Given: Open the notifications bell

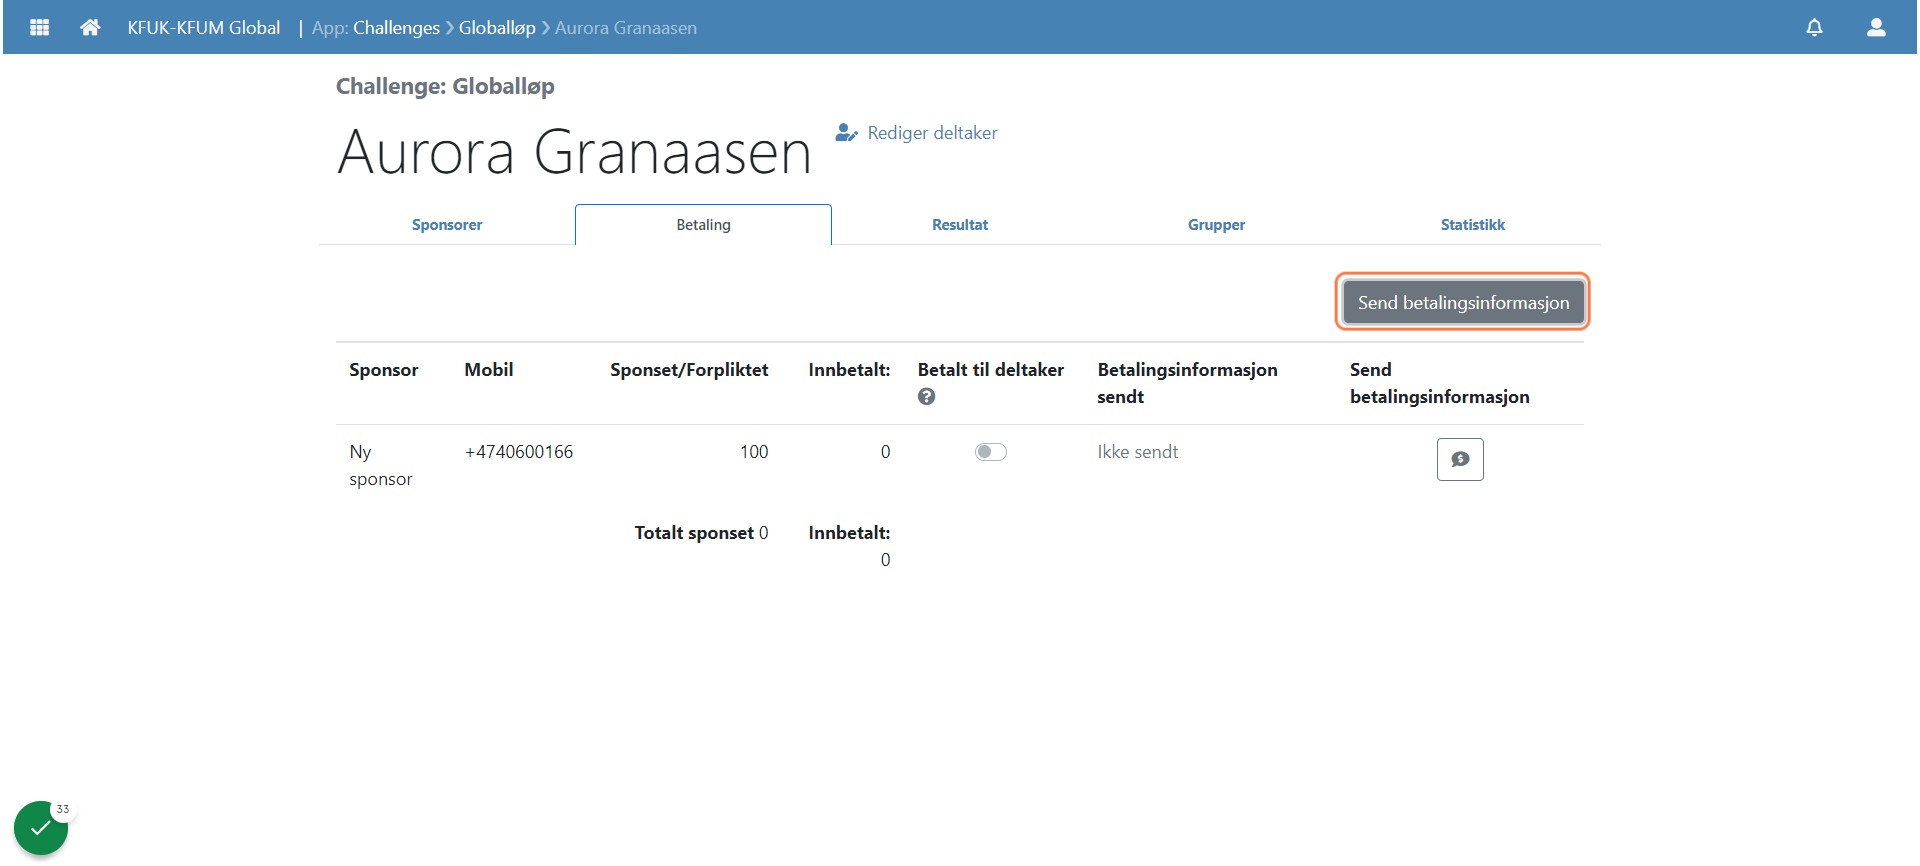Looking at the screenshot, I should click(1814, 27).
